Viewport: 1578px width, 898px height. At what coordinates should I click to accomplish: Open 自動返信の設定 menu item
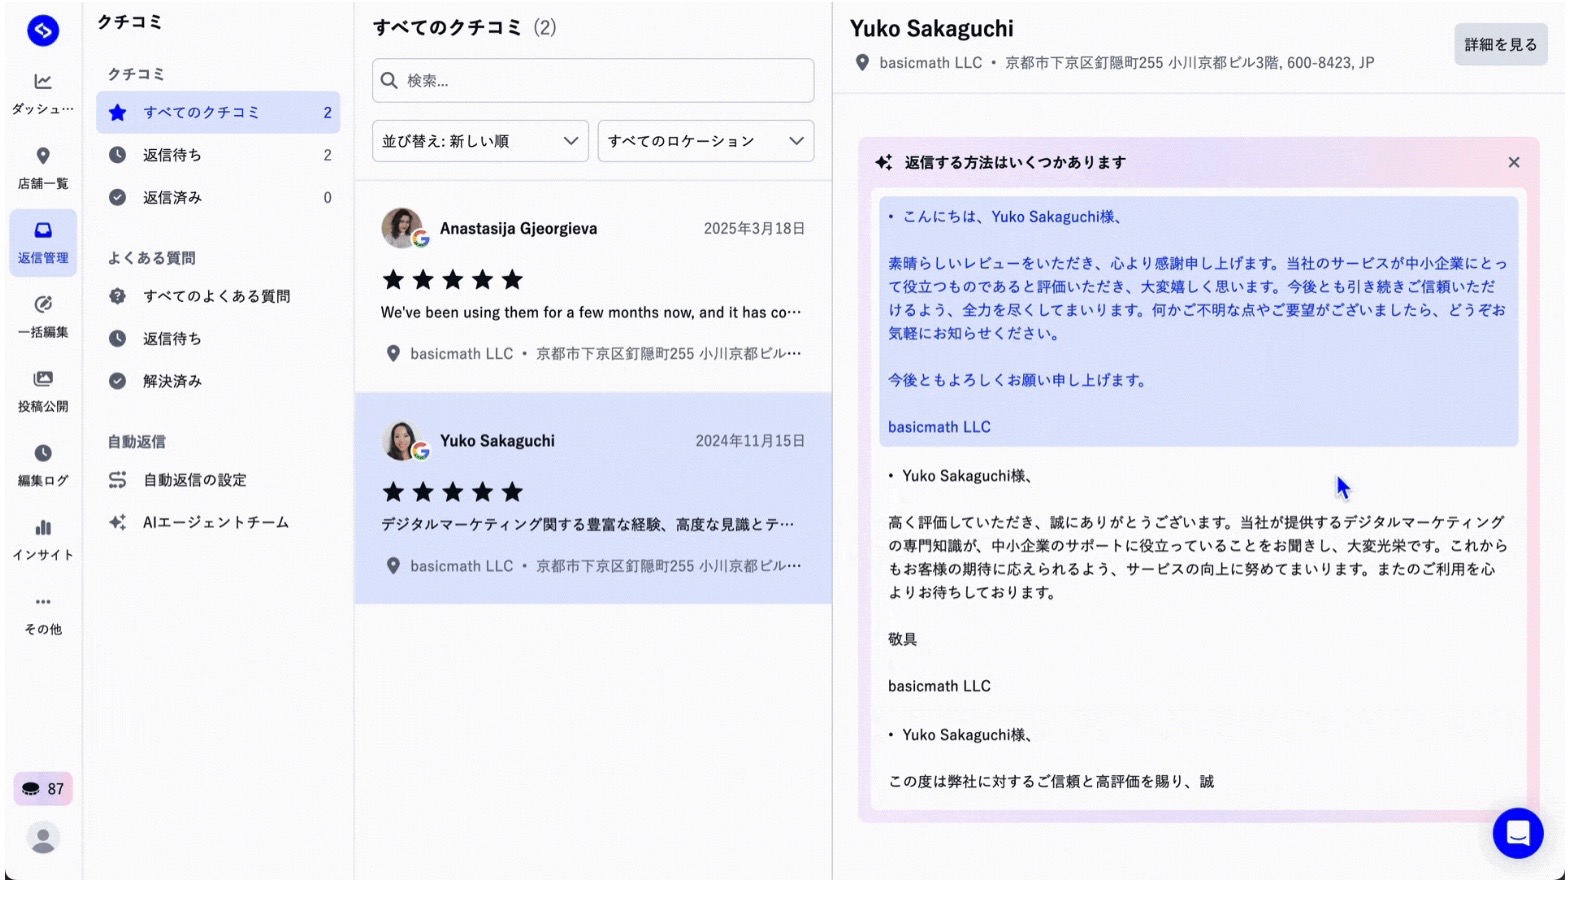coord(194,480)
